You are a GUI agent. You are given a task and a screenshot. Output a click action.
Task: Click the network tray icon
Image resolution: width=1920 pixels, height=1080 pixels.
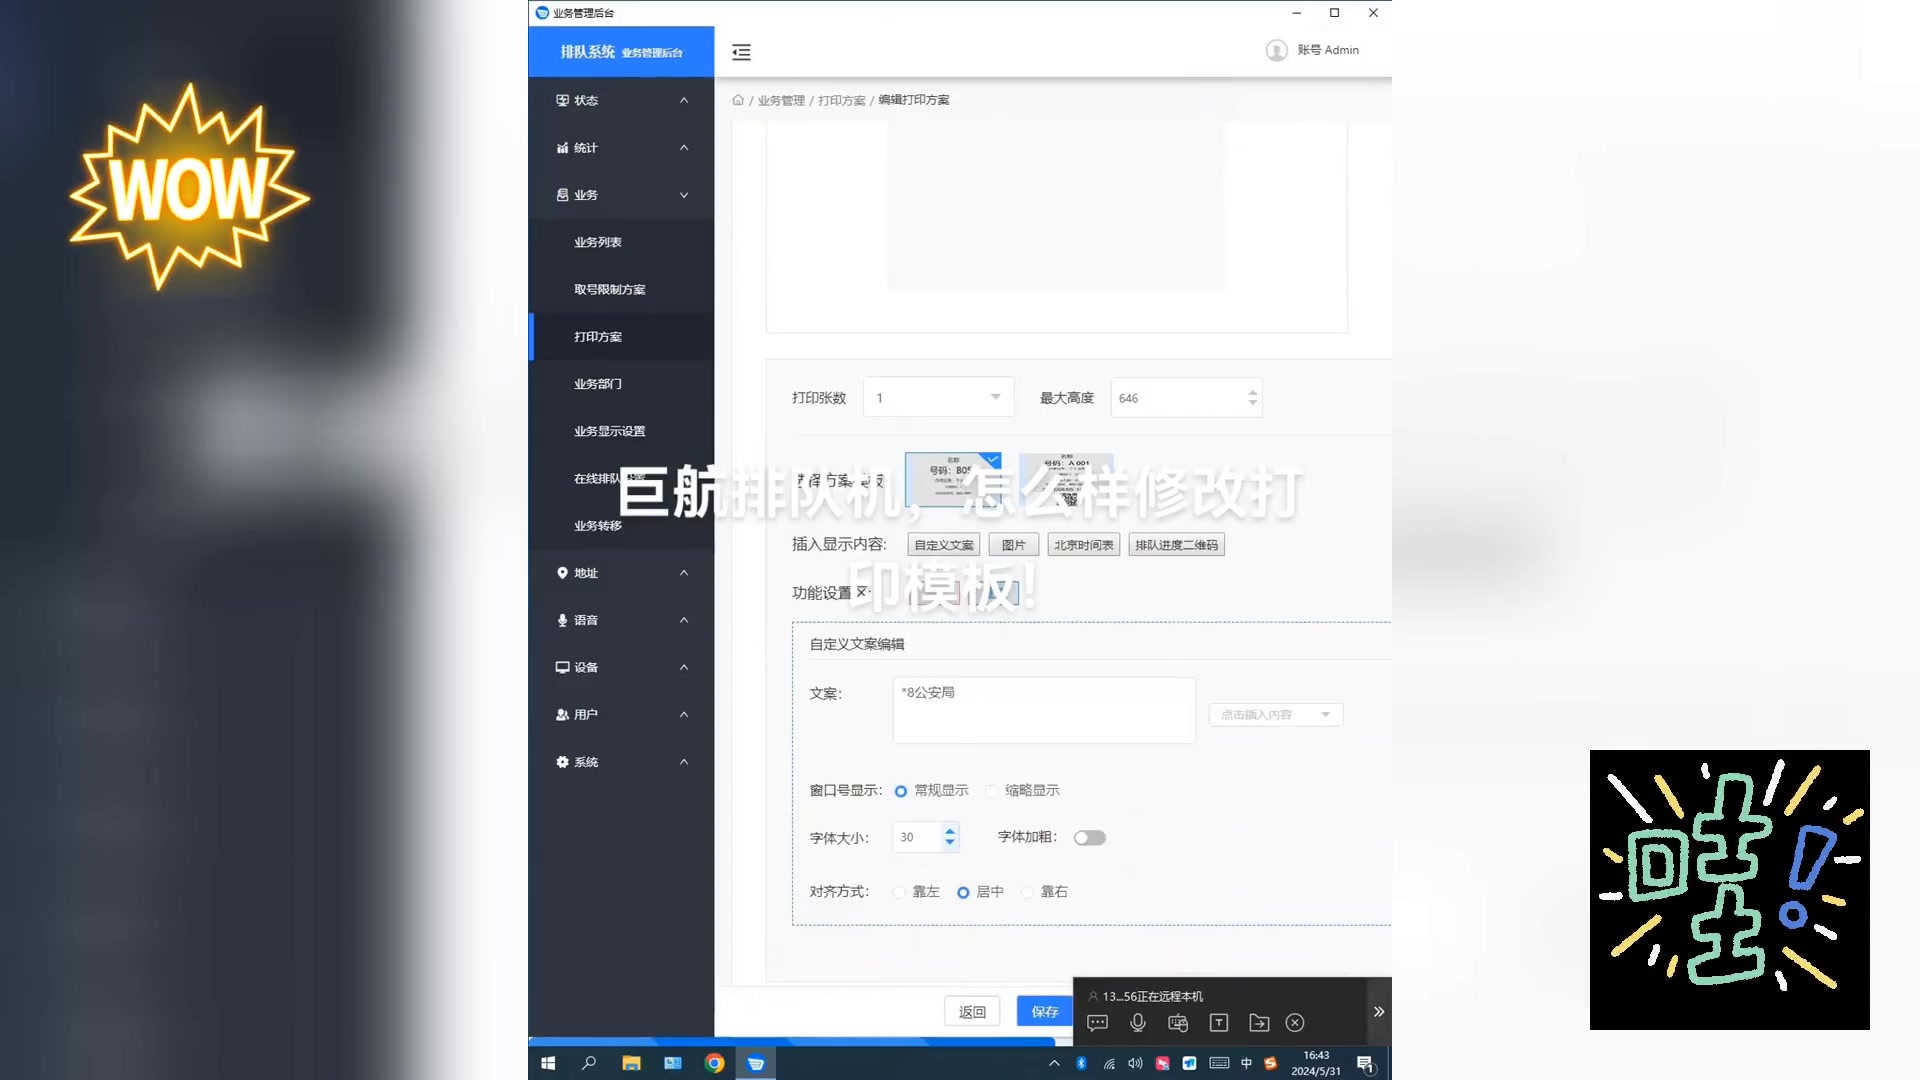1108,1063
